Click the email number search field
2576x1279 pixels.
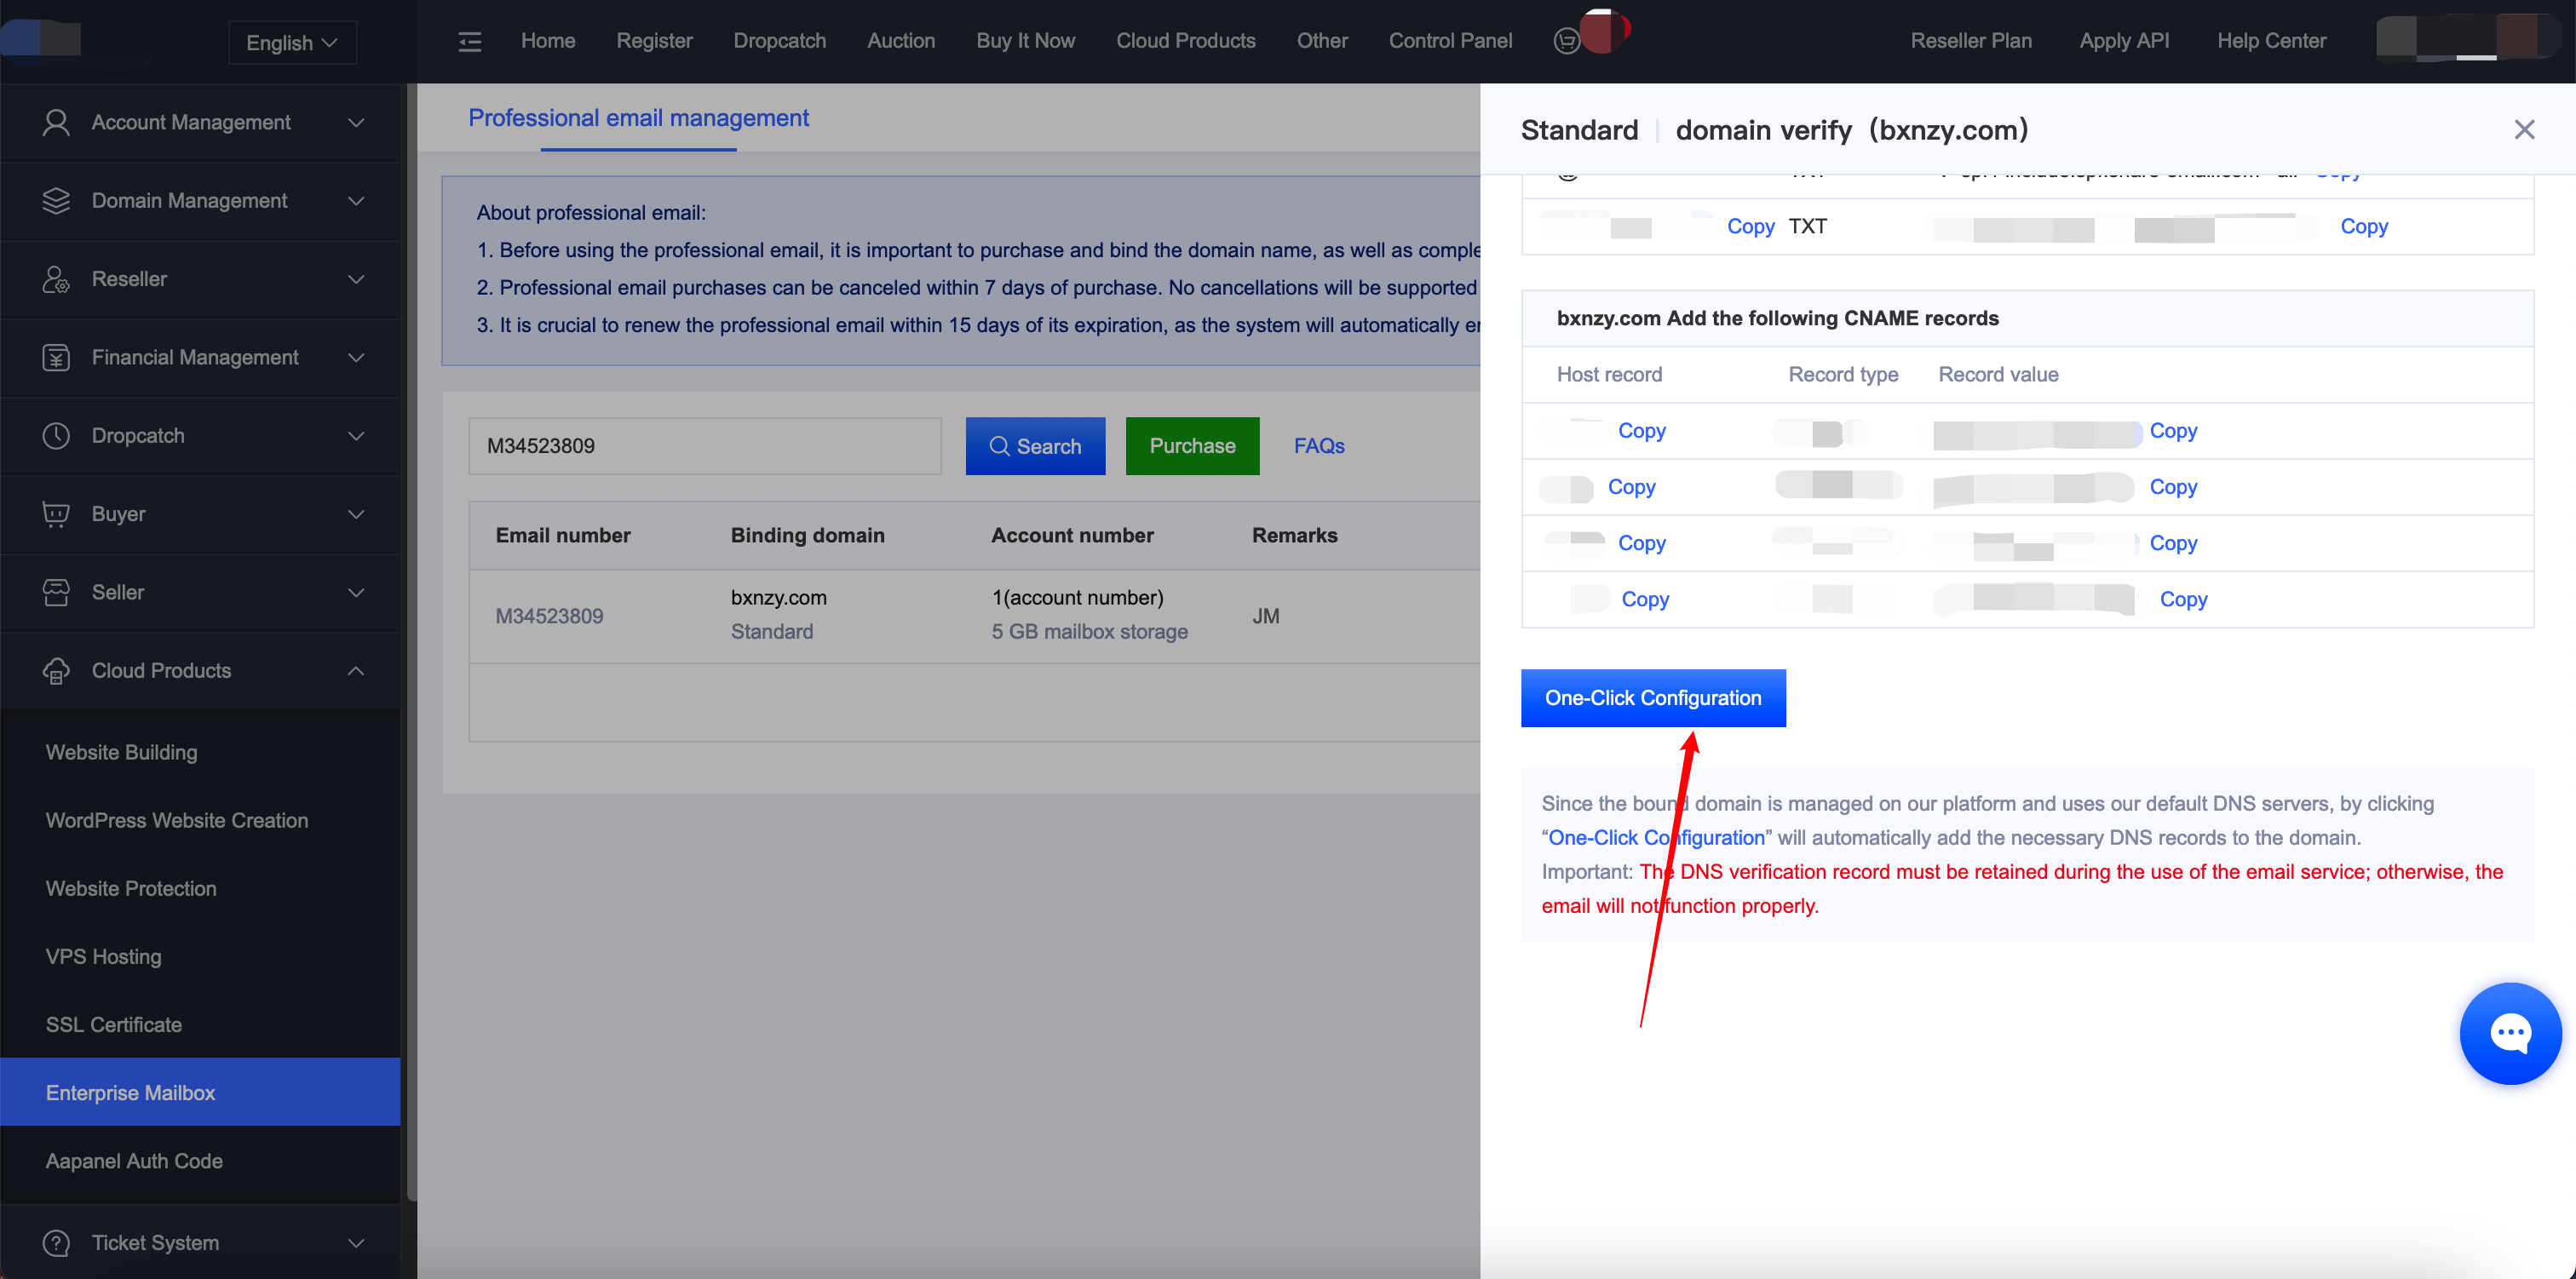point(704,446)
